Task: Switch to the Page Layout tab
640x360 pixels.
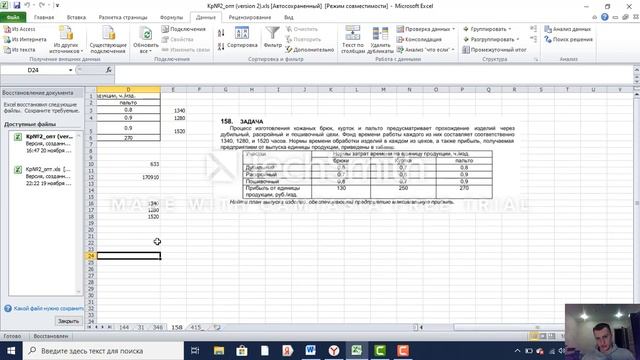Action: coord(123,18)
